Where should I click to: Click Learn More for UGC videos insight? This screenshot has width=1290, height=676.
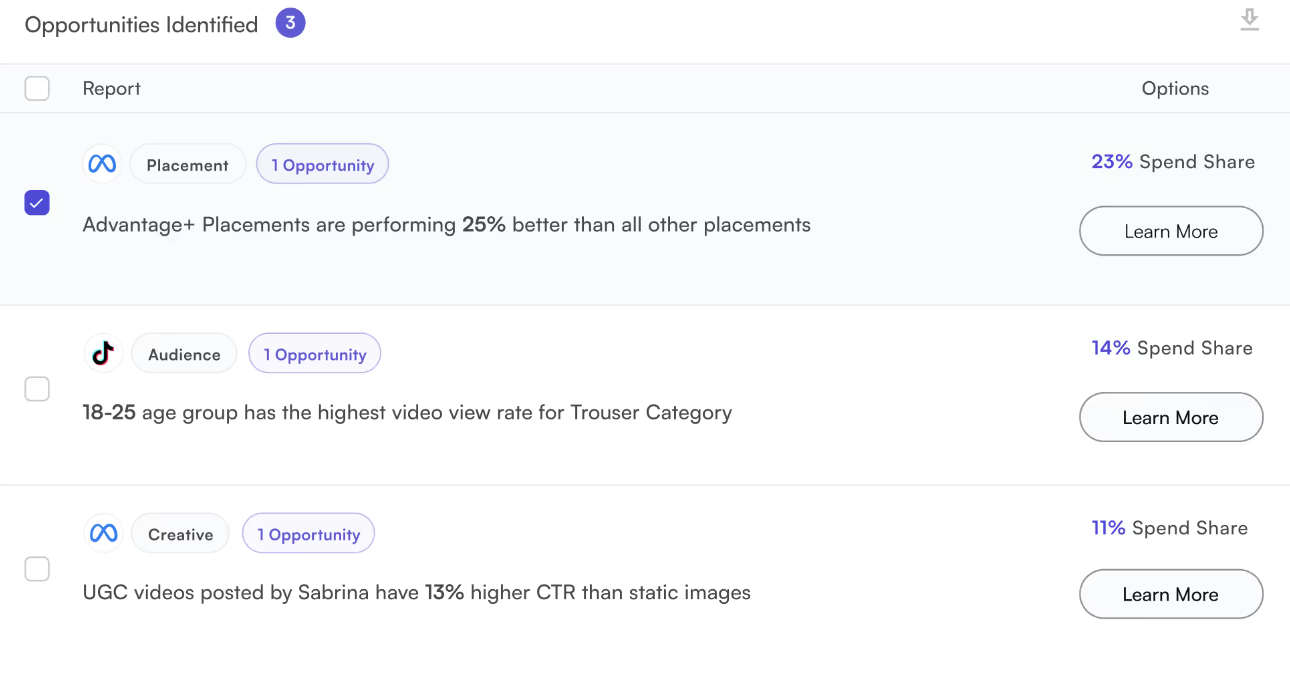[x=1171, y=595]
